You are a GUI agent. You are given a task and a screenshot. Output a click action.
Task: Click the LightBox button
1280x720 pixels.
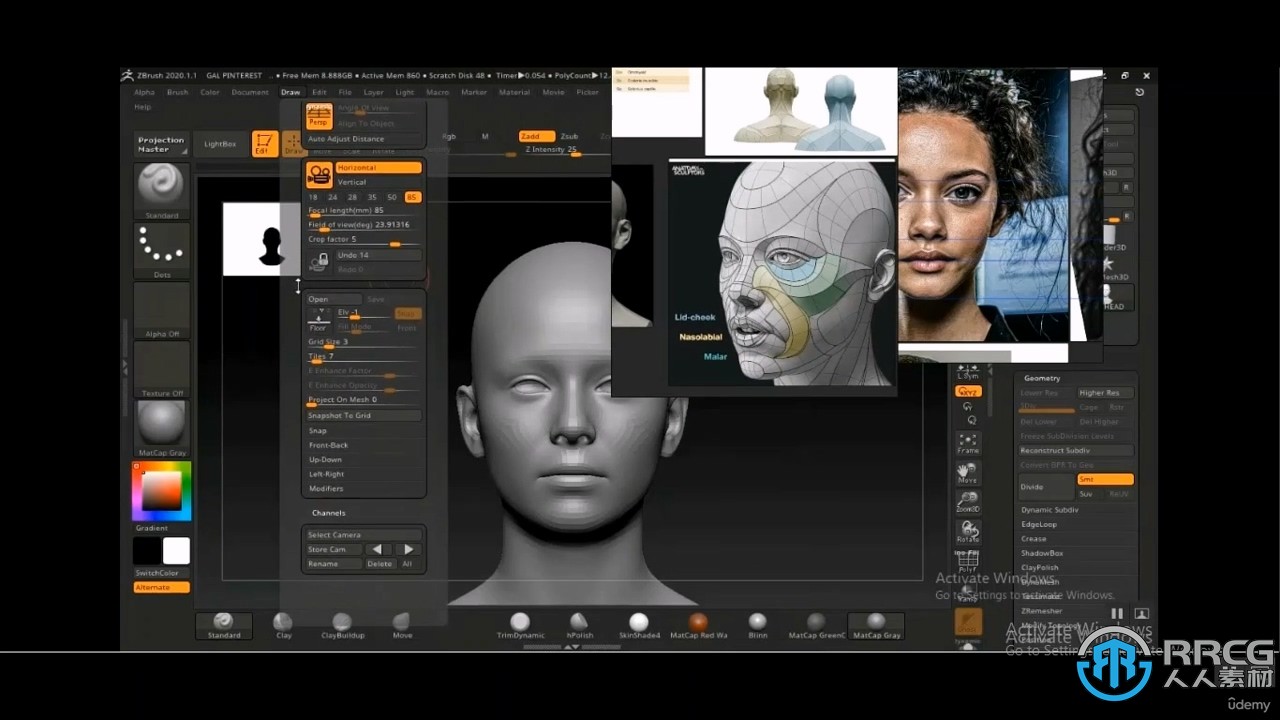click(x=220, y=144)
